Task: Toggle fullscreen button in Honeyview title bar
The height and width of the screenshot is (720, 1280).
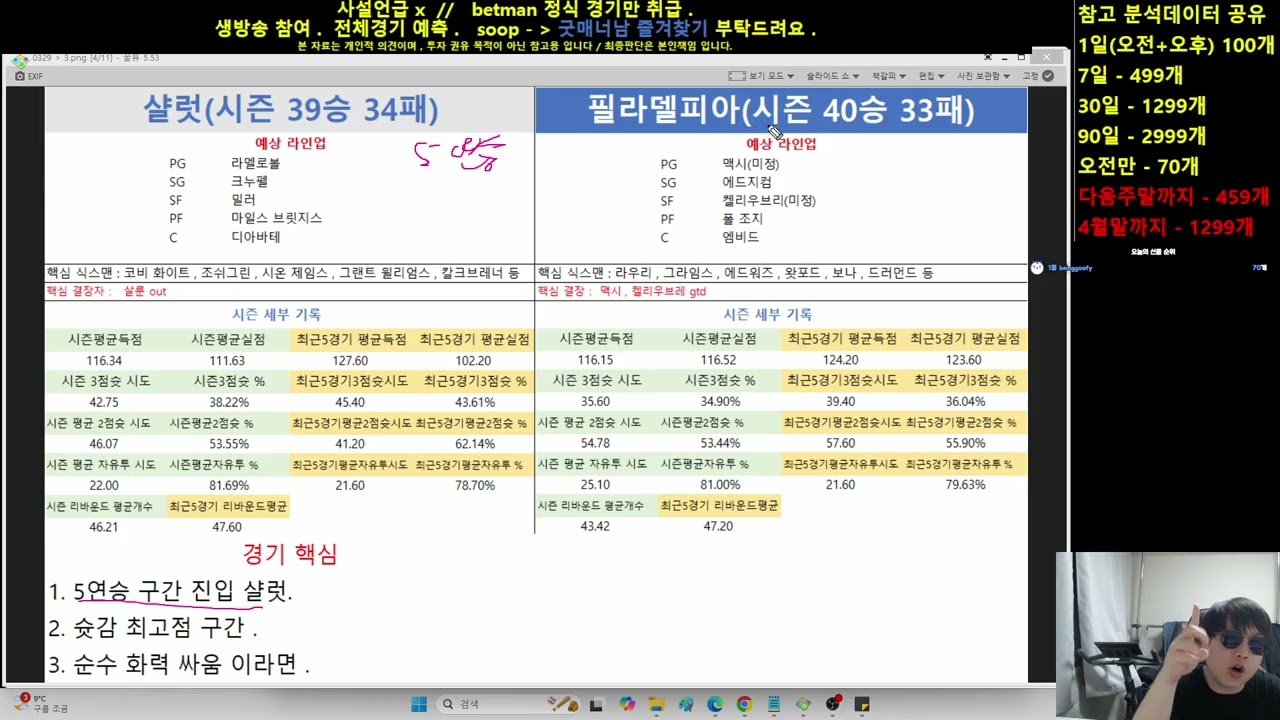Action: point(987,57)
